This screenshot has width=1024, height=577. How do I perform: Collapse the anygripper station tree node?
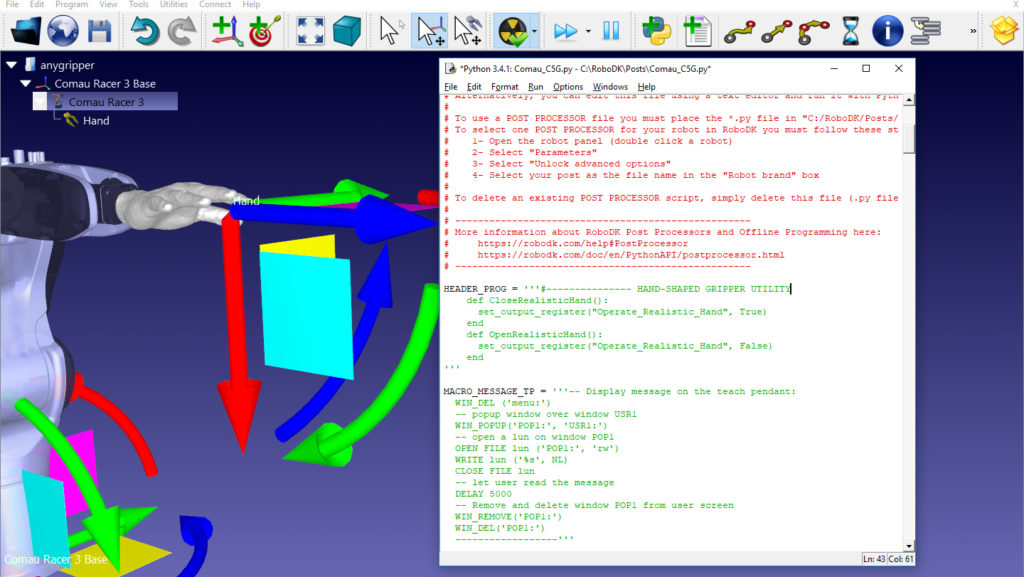click(12, 65)
